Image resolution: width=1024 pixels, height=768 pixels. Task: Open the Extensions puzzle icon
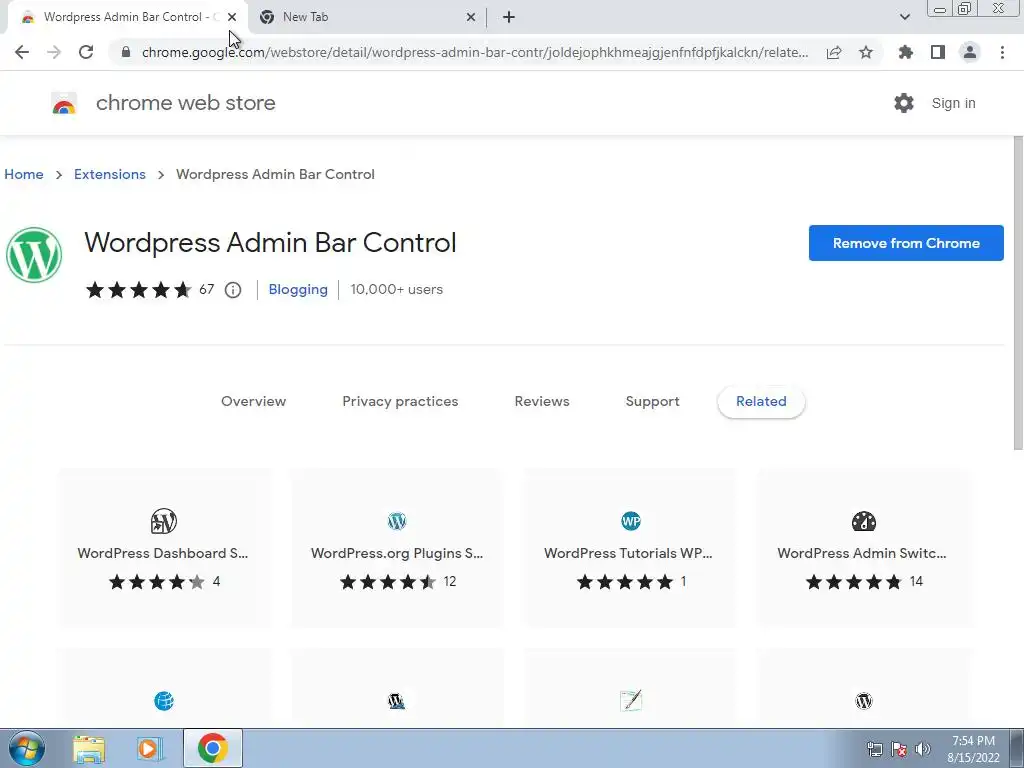pos(906,52)
